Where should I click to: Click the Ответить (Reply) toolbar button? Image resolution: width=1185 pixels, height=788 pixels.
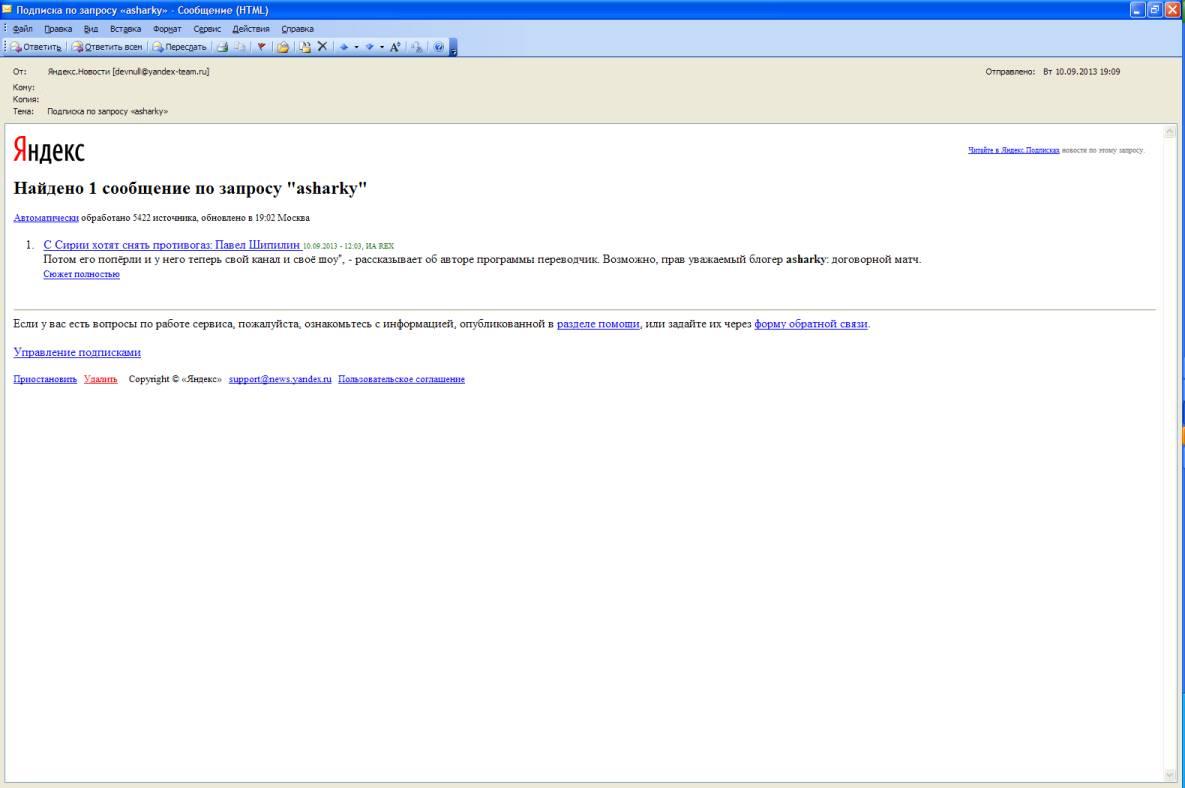[x=36, y=47]
